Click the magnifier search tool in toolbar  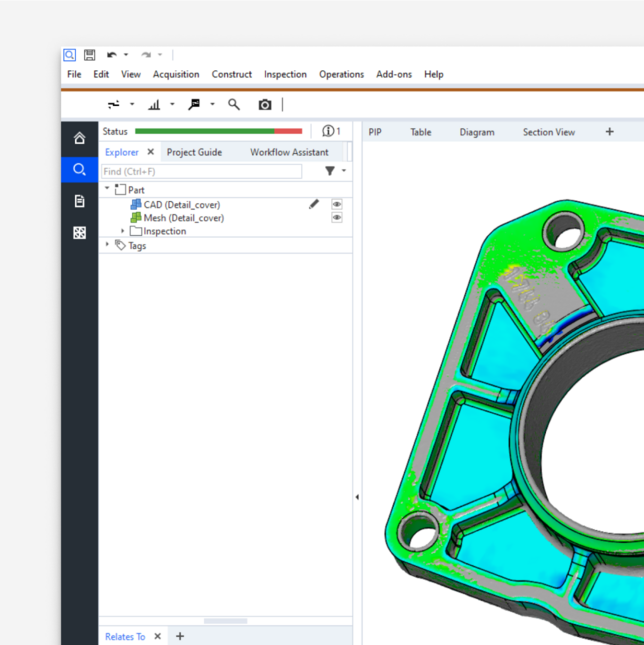point(234,104)
